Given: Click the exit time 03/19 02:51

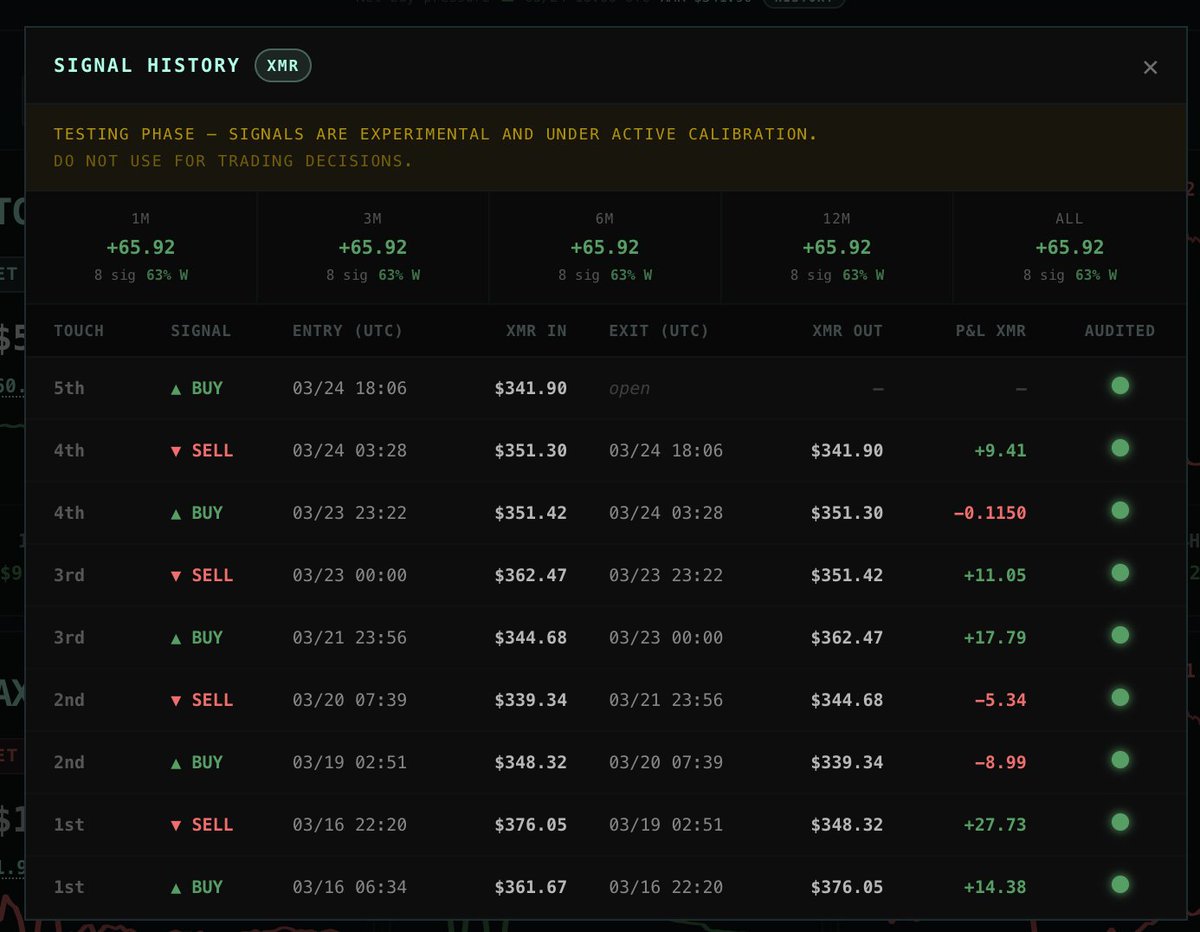Looking at the screenshot, I should [666, 824].
